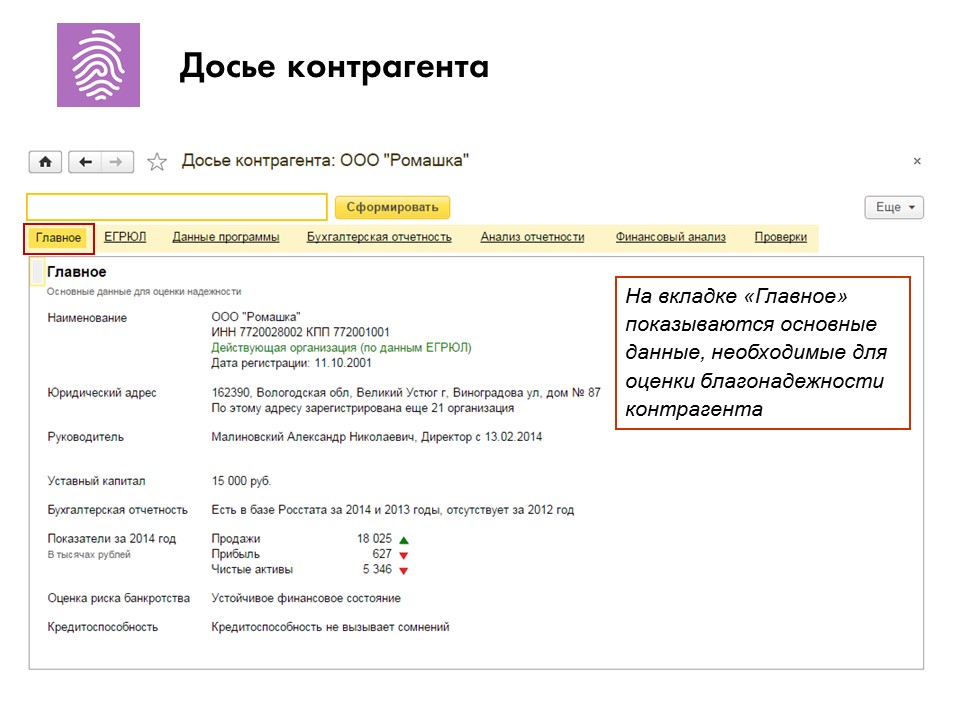Viewport: 960px width, 720px height.
Task: Click the line about 21 more organizations registered
Action: pyautogui.click(x=362, y=408)
